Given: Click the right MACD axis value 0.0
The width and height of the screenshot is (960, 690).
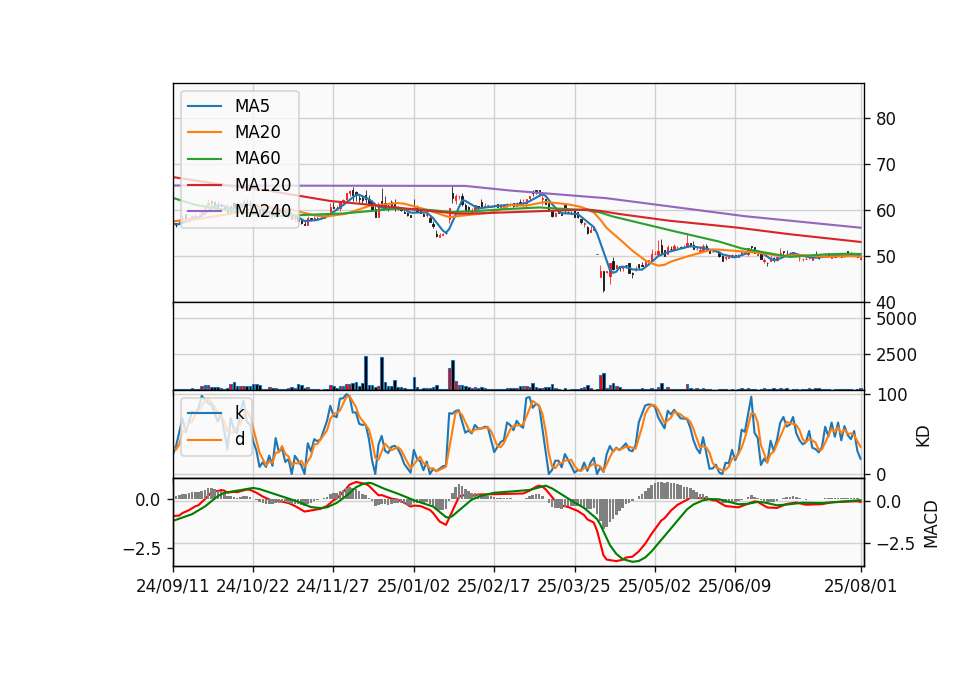Looking at the screenshot, I should (x=889, y=503).
